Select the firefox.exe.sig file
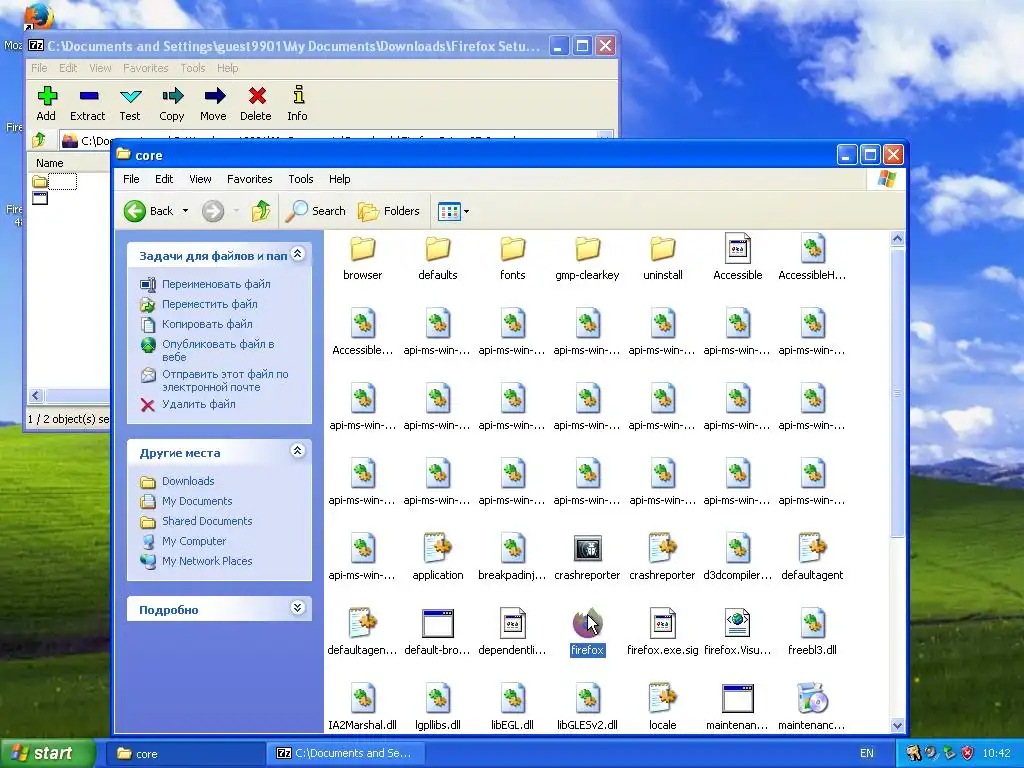This screenshot has height=768, width=1024. coord(662,632)
